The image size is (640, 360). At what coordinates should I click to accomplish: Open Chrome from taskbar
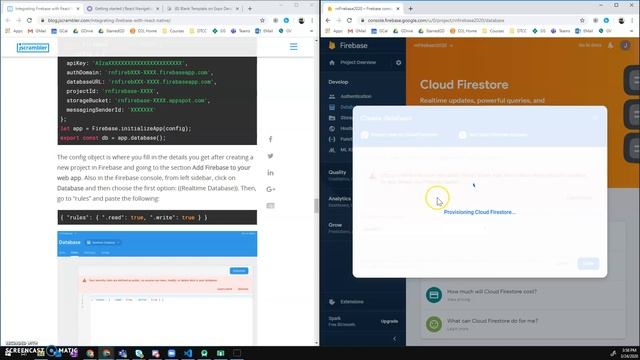(106, 353)
